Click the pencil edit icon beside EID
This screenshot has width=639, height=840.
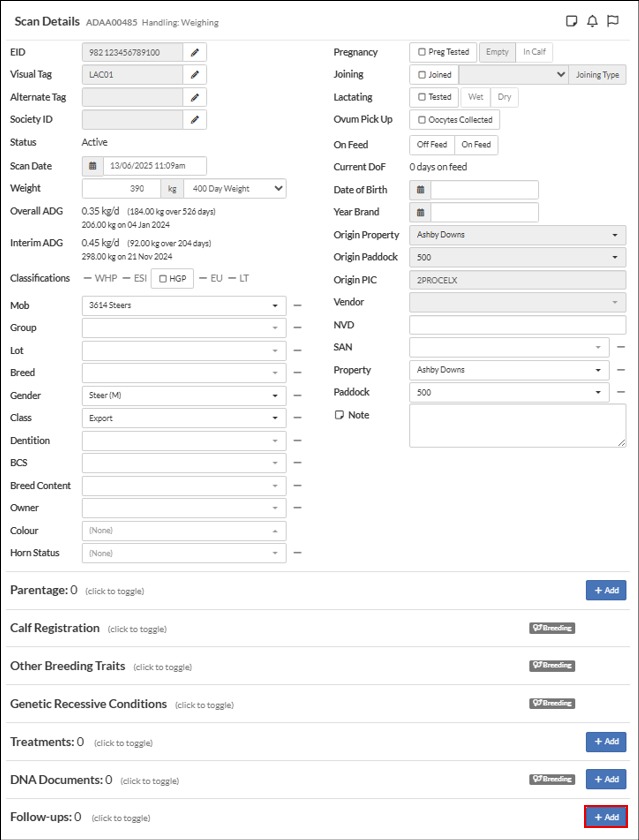[195, 52]
